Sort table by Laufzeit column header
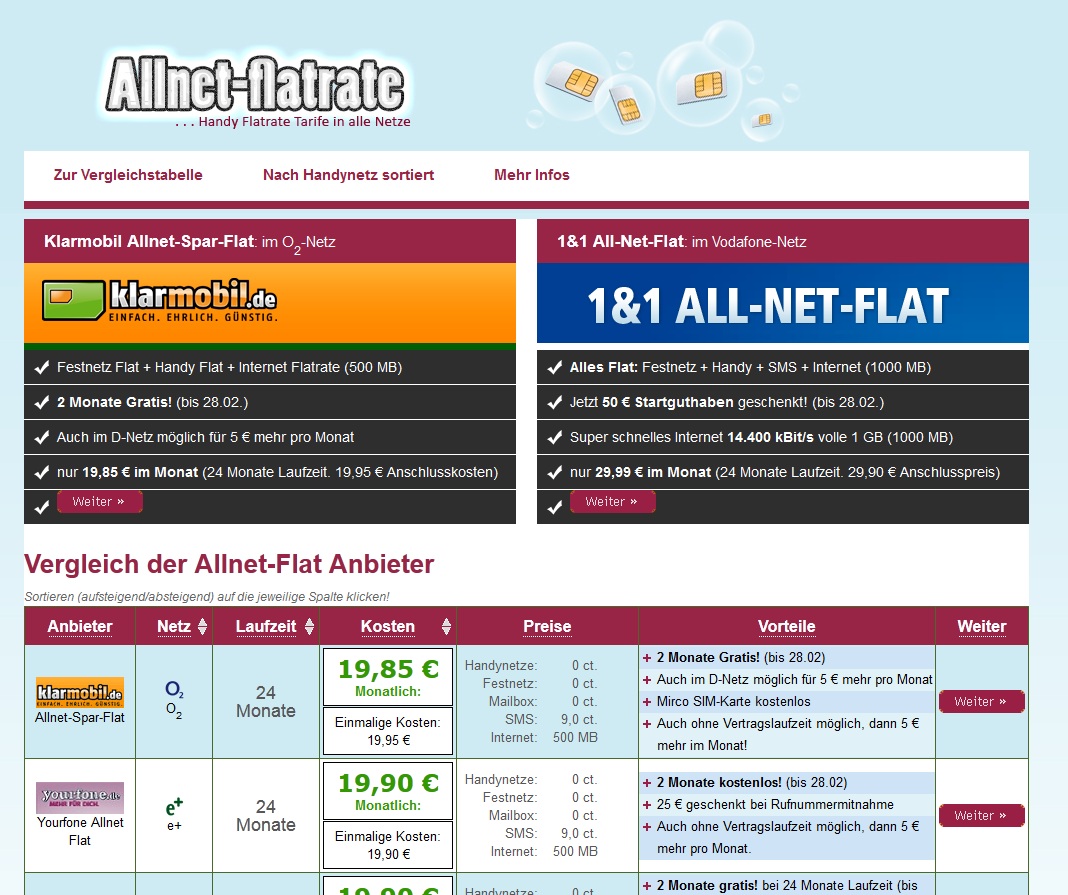 [x=266, y=627]
